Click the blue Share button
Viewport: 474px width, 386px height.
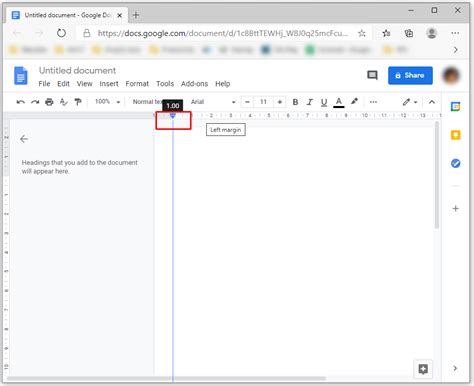pyautogui.click(x=410, y=75)
